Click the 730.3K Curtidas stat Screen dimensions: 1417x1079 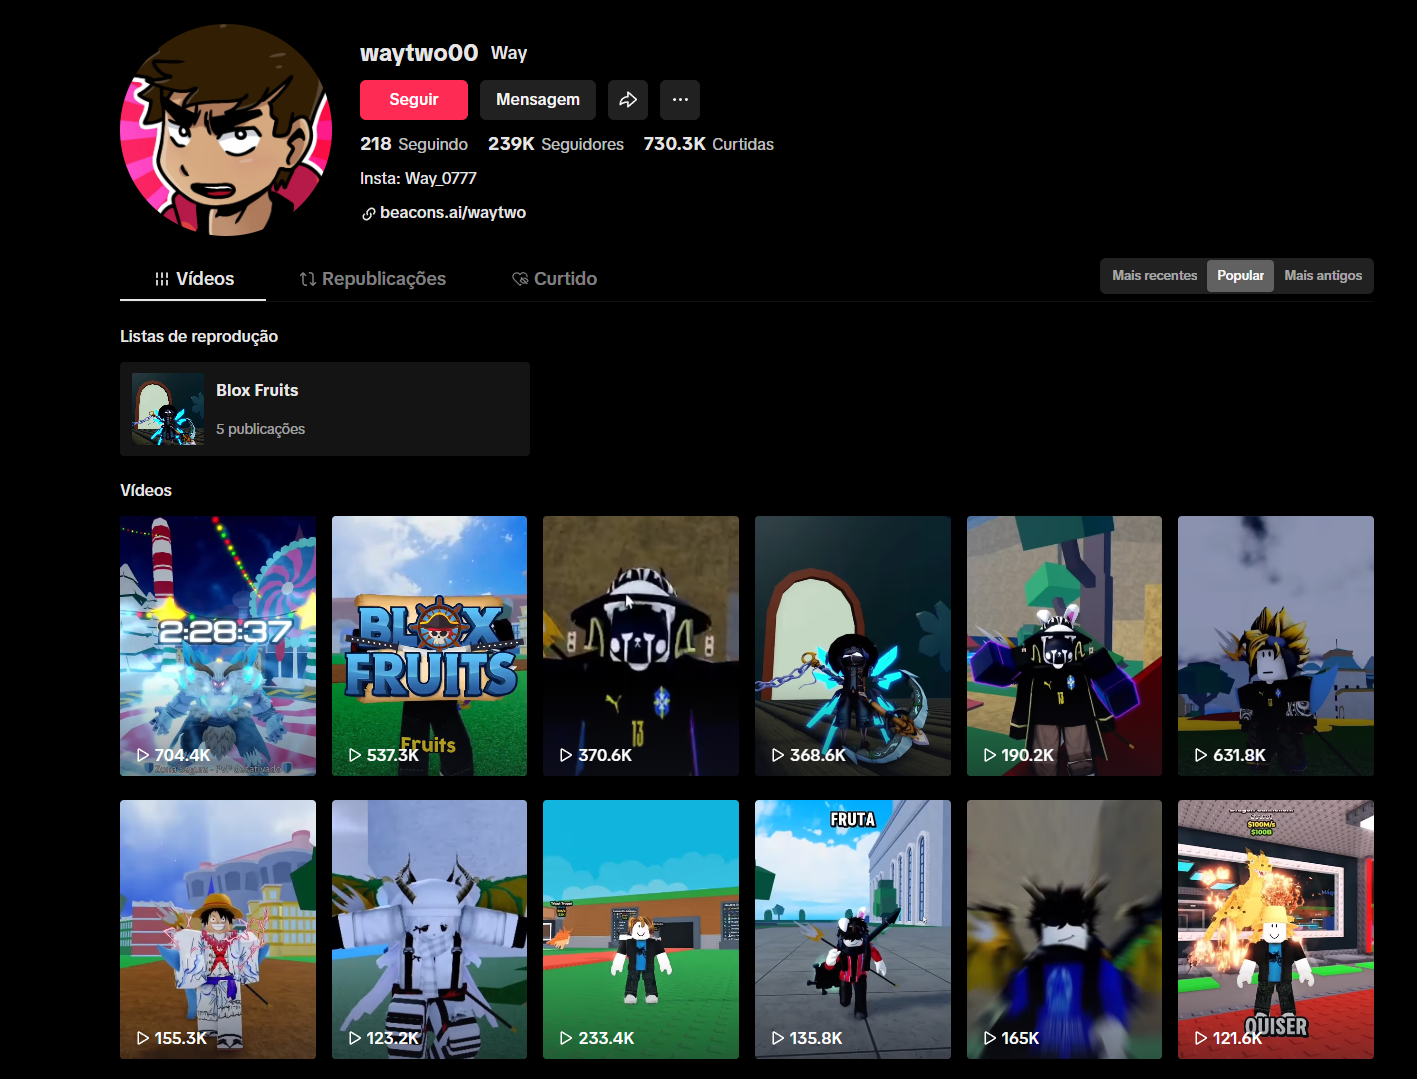pos(709,144)
